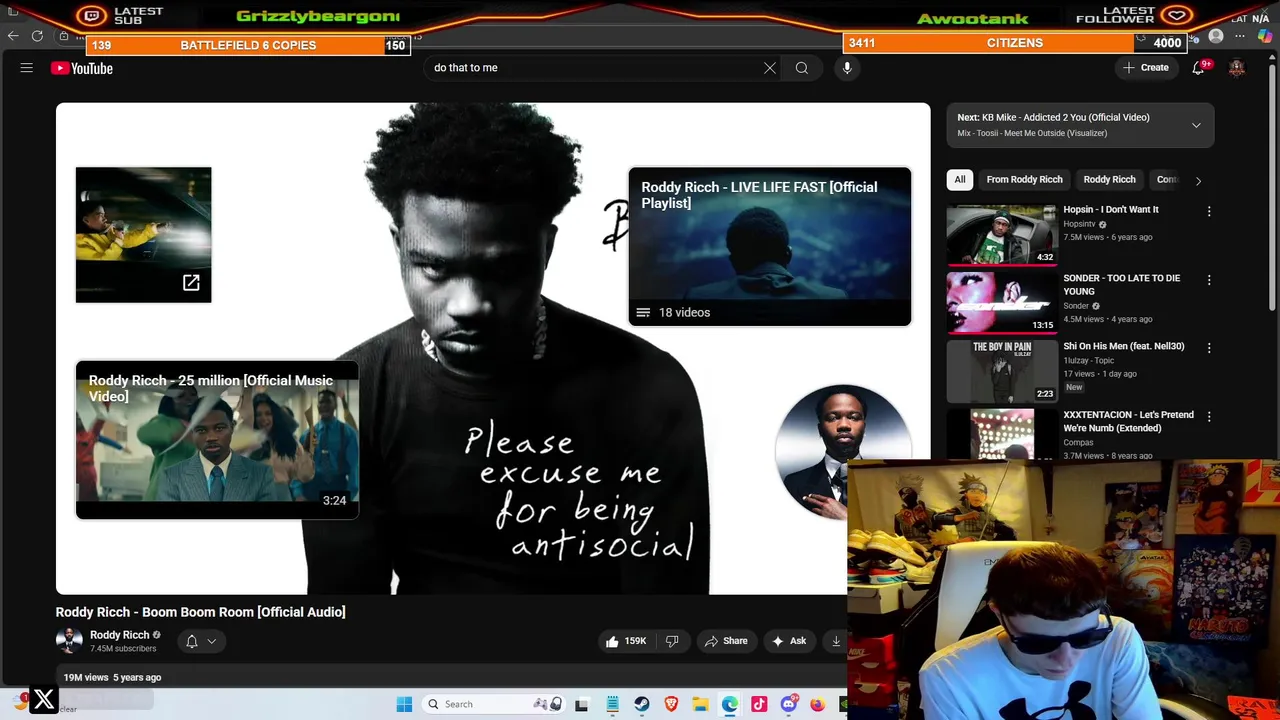The image size is (1280, 720).
Task: Click the Share button
Action: (726, 641)
